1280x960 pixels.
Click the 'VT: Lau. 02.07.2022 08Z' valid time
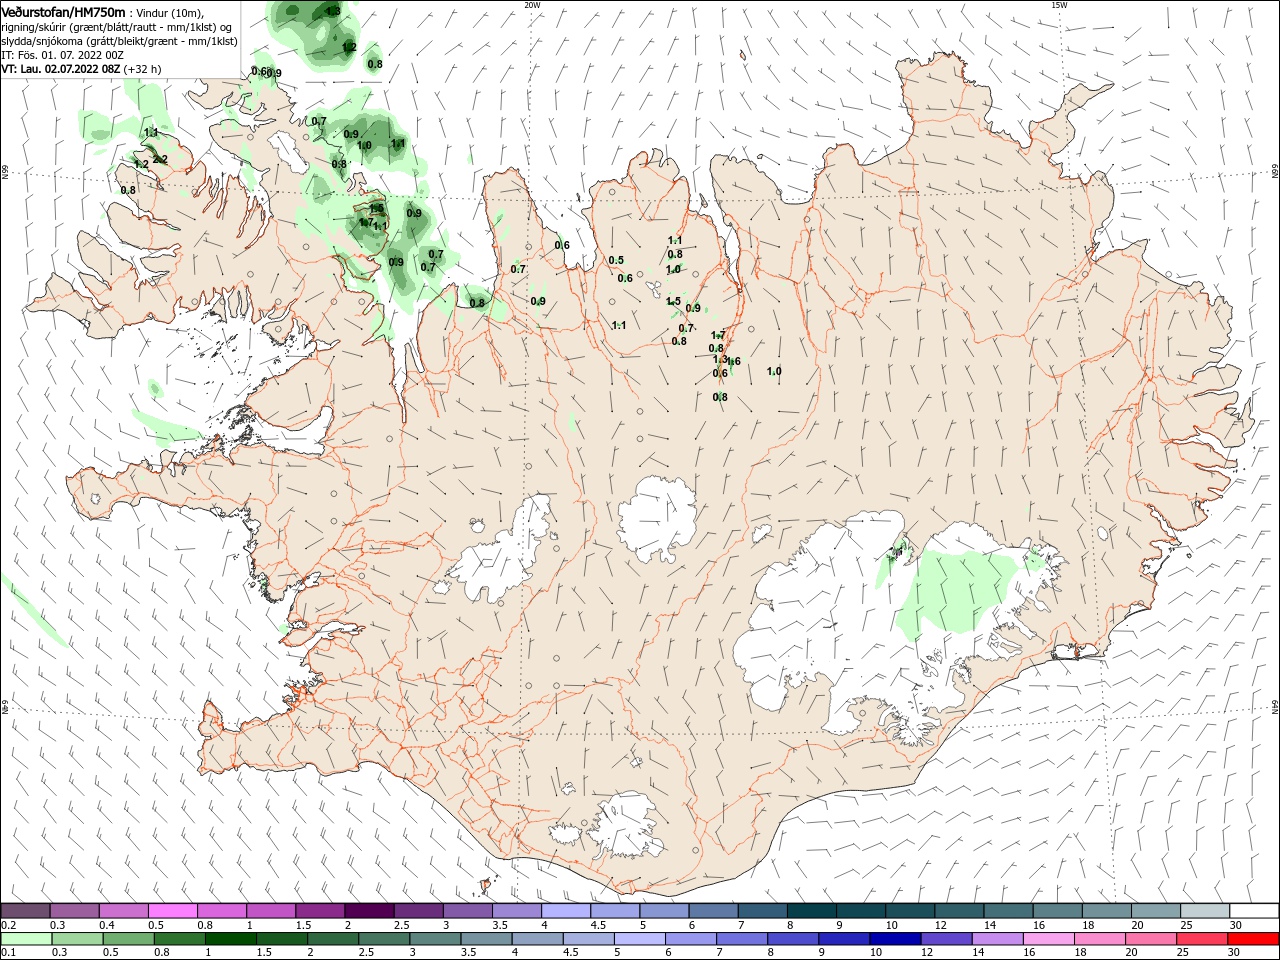tap(59, 69)
